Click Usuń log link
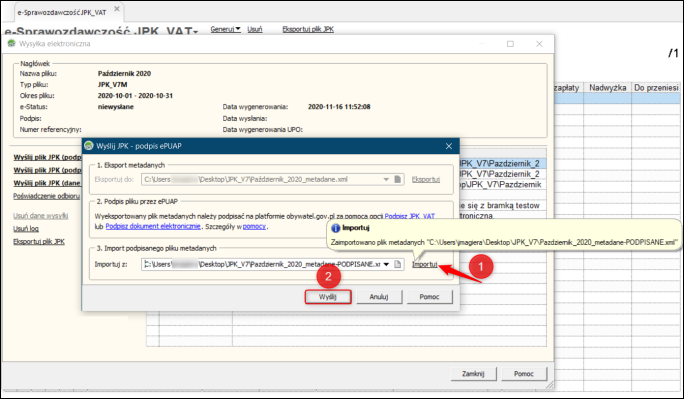The width and height of the screenshot is (684, 399). tap(26, 228)
